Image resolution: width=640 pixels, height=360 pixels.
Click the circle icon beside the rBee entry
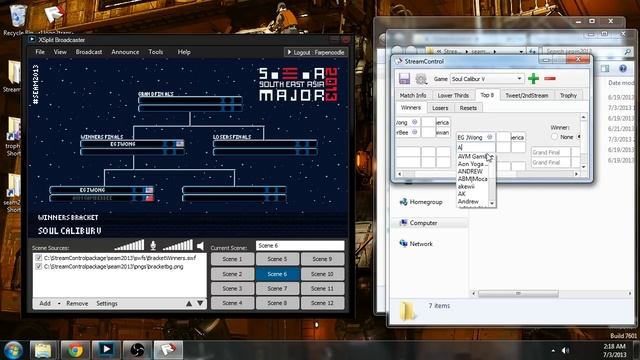[414, 132]
